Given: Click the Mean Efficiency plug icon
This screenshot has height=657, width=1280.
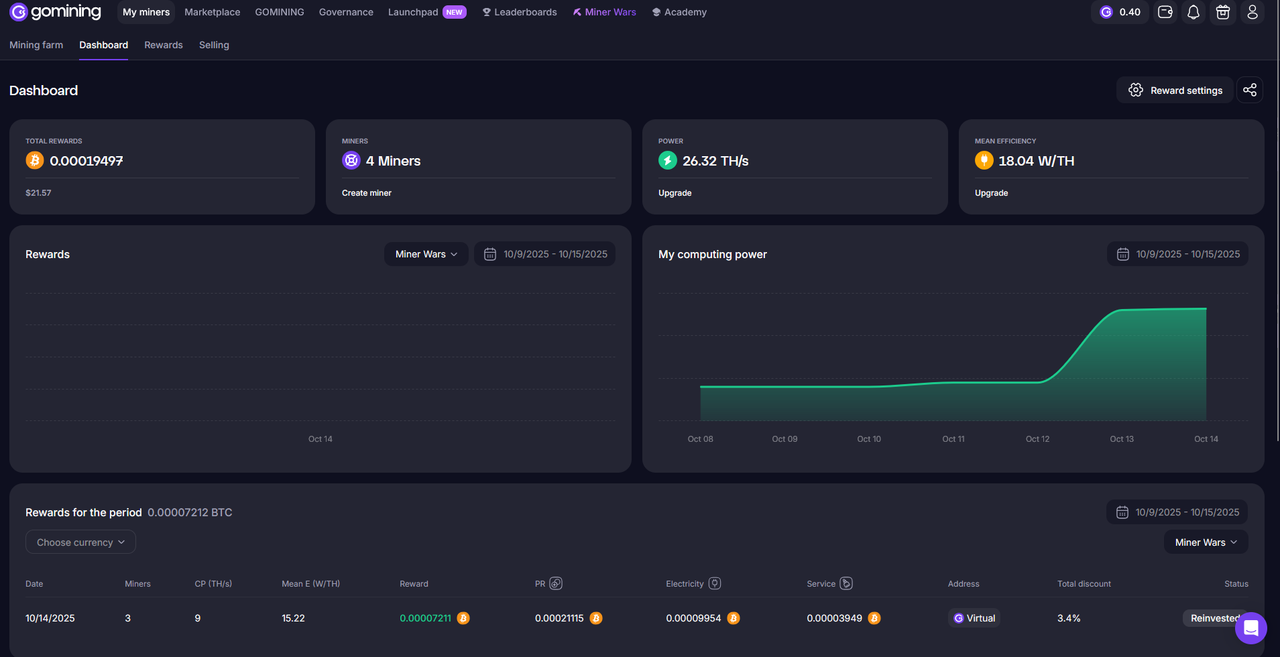Looking at the screenshot, I should coord(984,160).
